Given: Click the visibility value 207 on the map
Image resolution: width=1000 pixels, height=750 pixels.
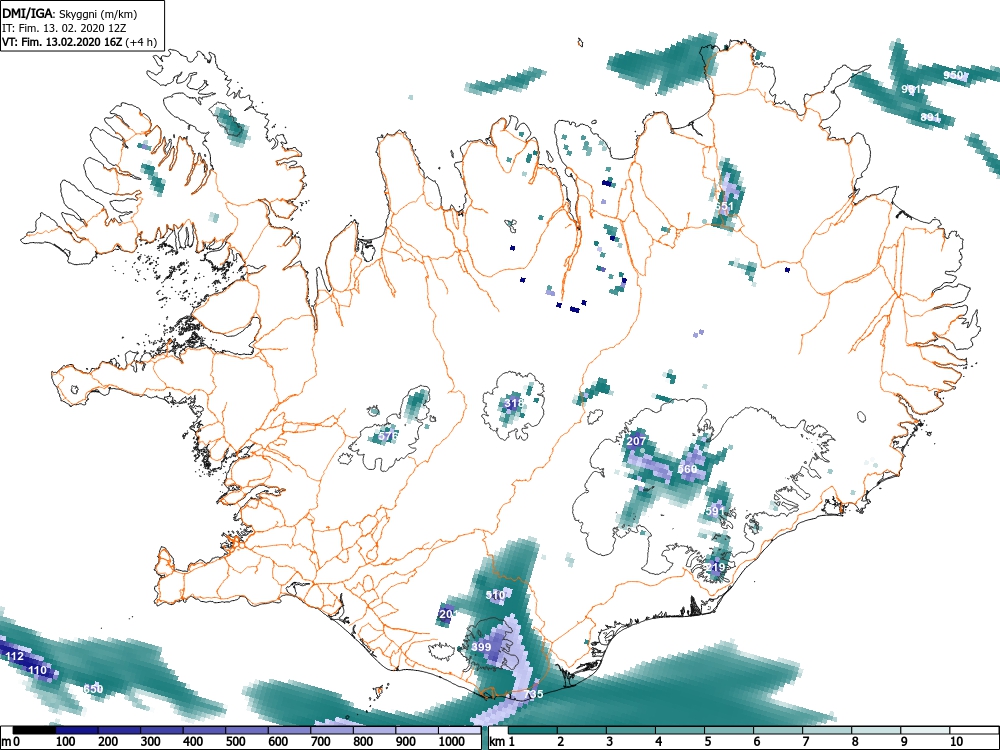Looking at the screenshot, I should [636, 441].
